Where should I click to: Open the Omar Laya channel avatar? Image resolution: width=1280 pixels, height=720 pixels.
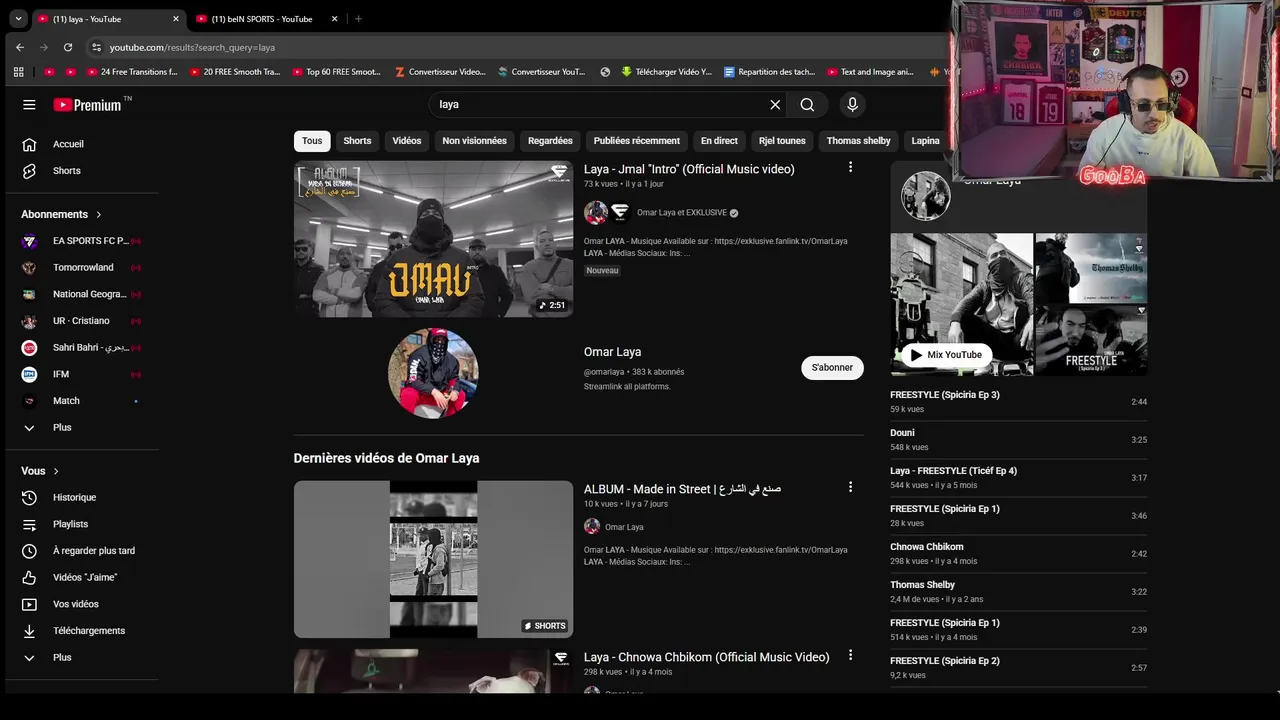click(433, 373)
